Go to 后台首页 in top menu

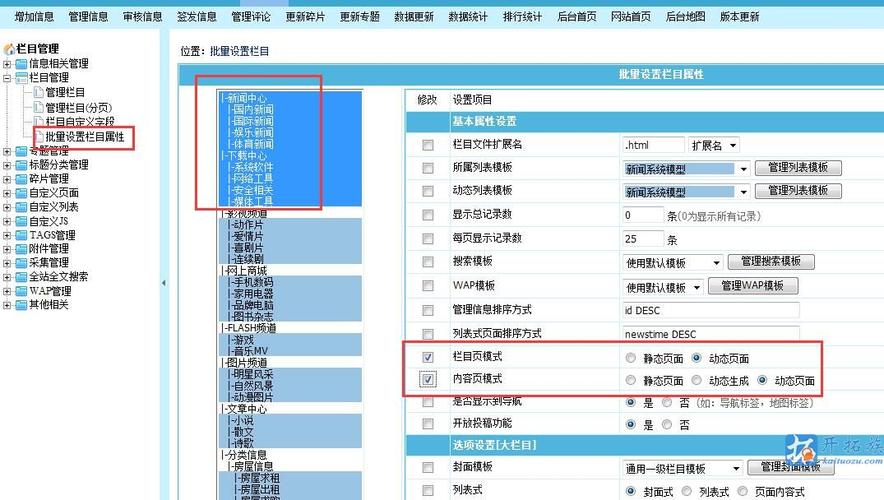pyautogui.click(x=577, y=17)
